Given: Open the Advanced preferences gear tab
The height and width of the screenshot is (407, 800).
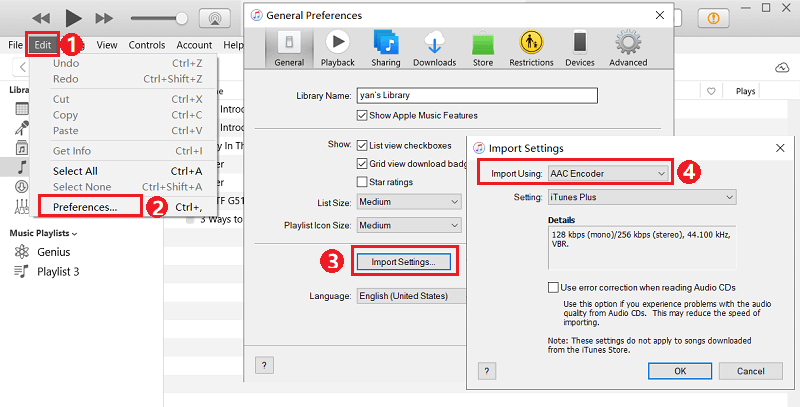Looking at the screenshot, I should click(x=628, y=48).
